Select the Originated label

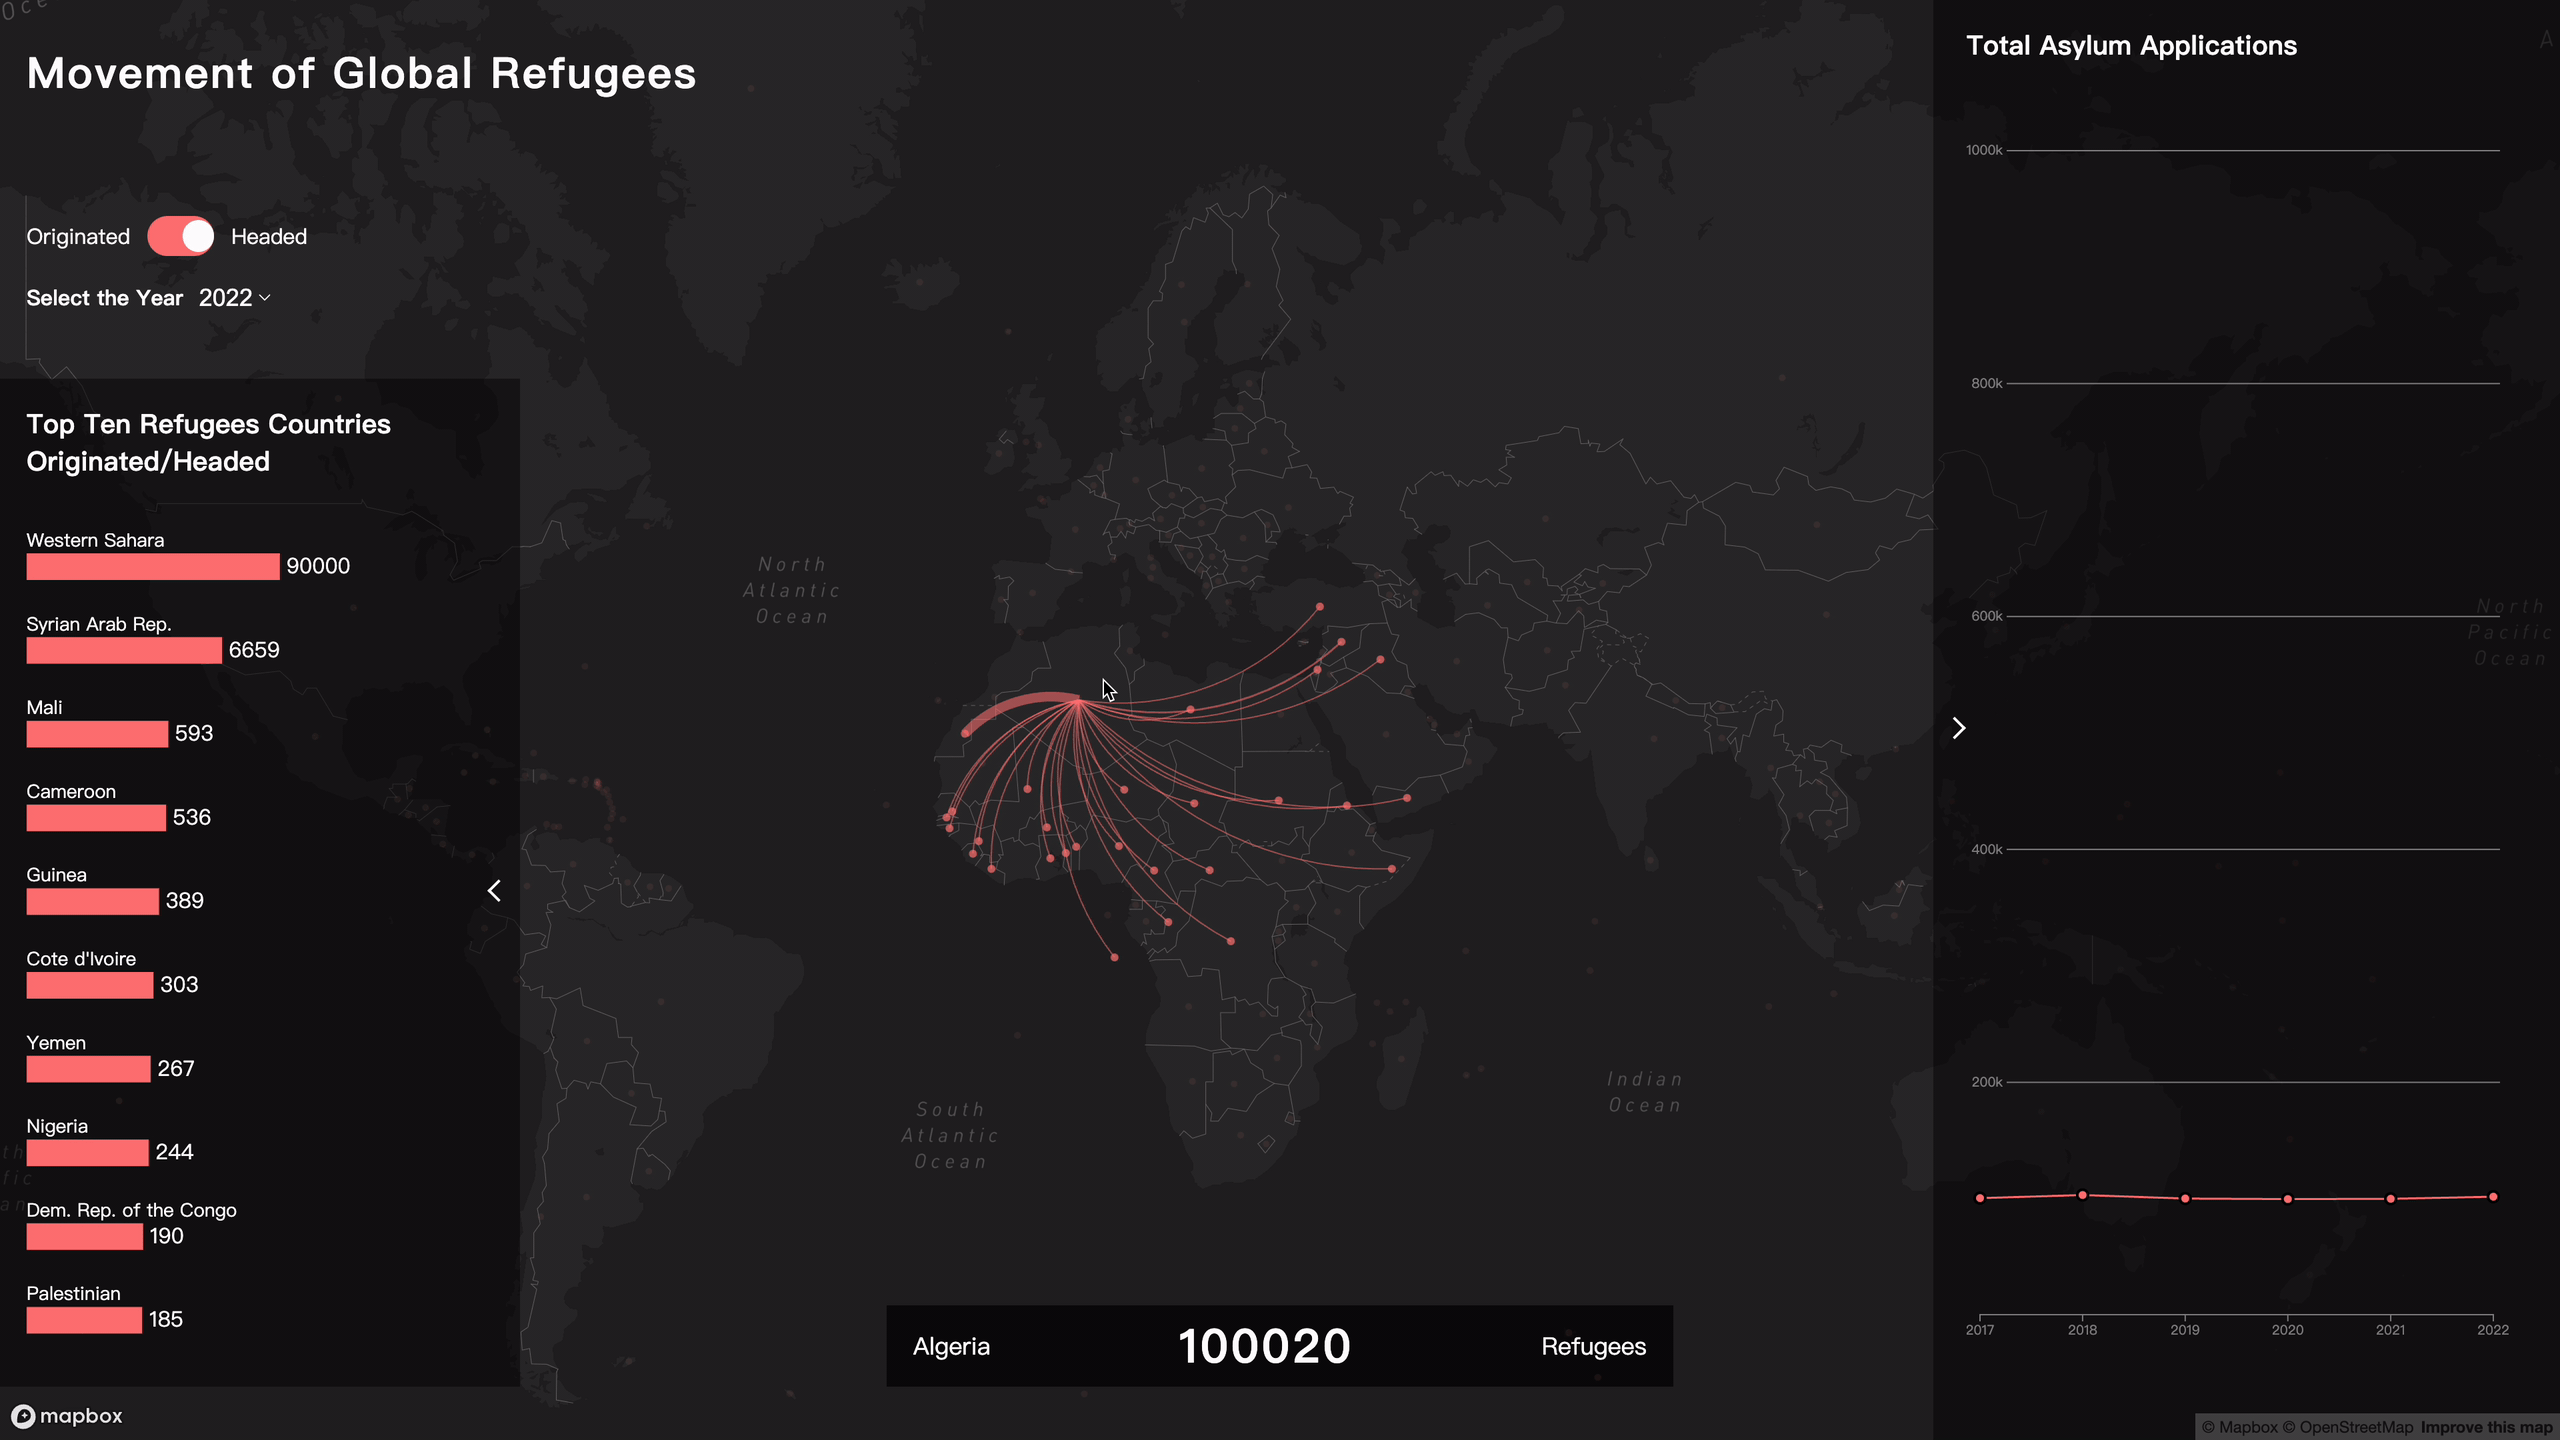pyautogui.click(x=78, y=237)
